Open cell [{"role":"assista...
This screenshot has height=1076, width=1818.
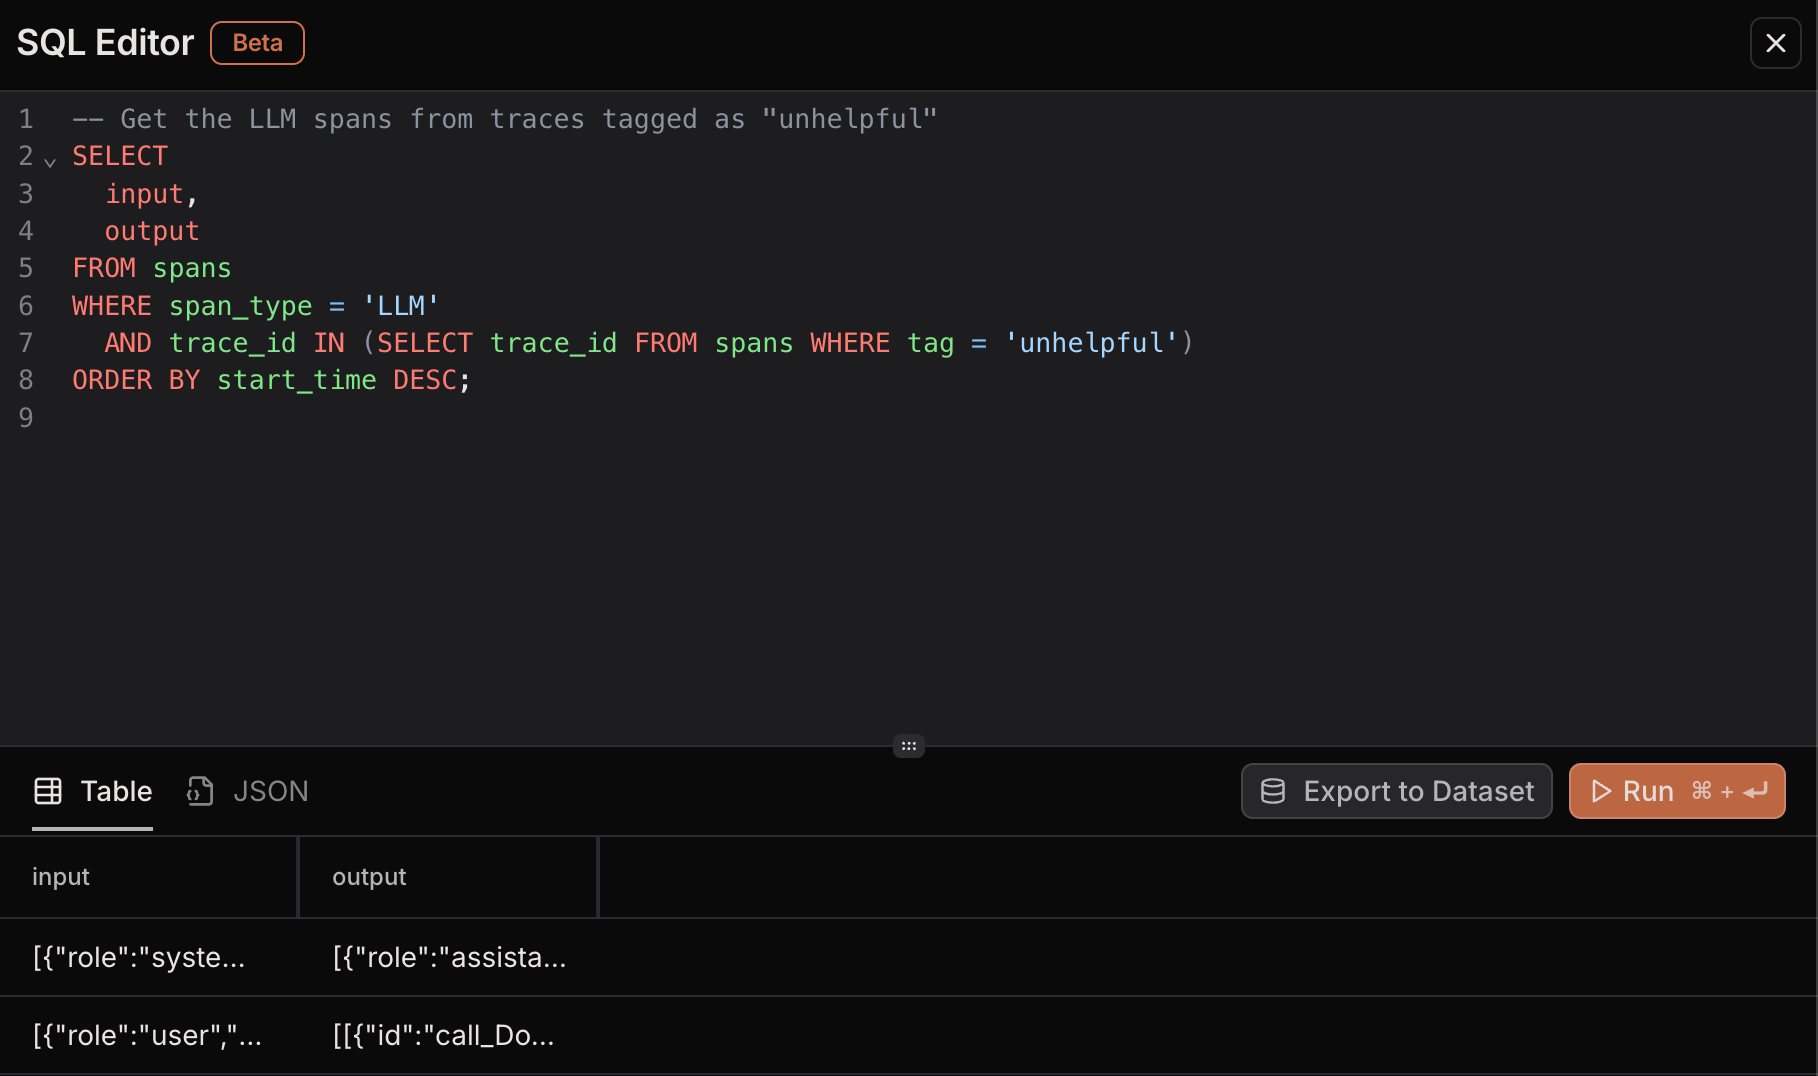pyautogui.click(x=449, y=957)
